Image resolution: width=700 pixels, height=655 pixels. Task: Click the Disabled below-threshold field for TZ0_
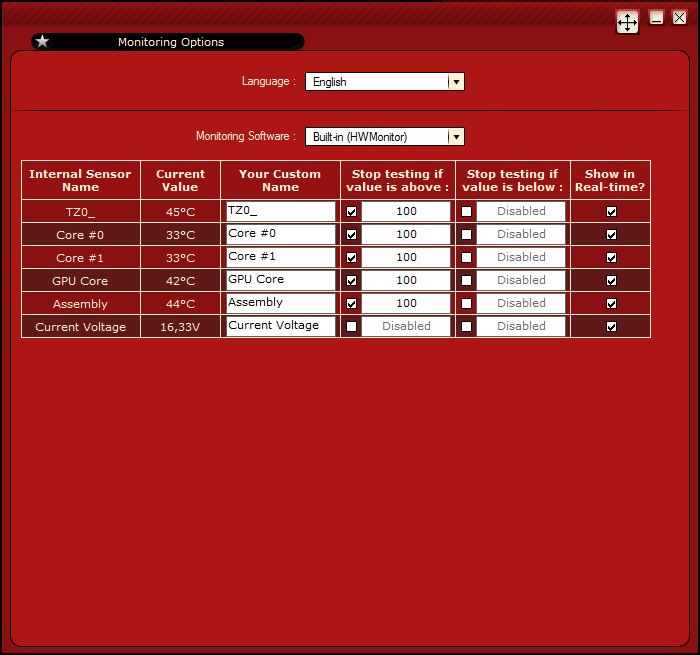(521, 211)
